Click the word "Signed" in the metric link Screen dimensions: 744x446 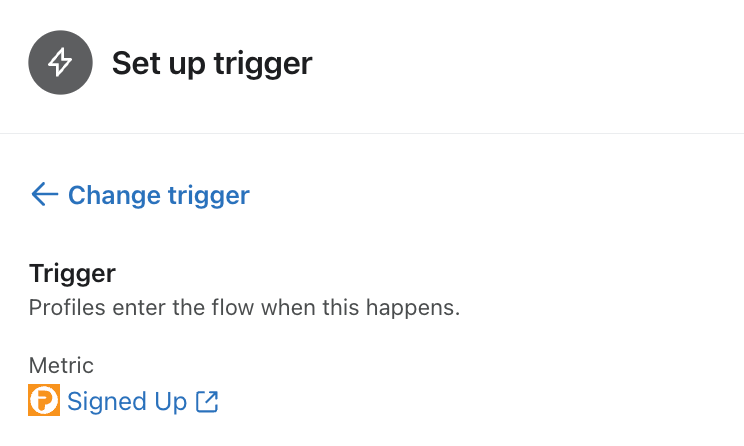(x=106, y=402)
